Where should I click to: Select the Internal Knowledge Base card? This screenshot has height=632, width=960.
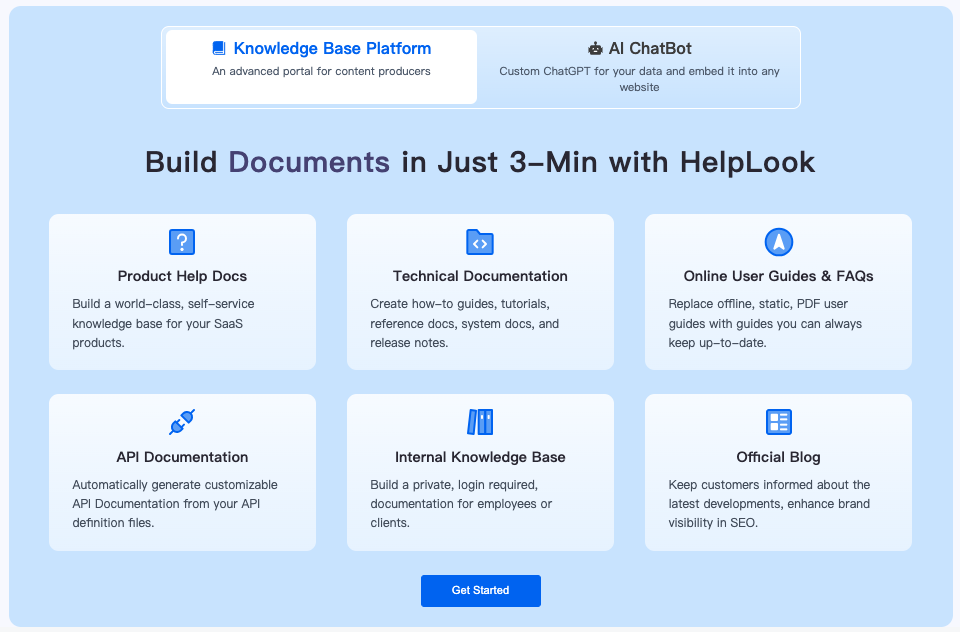480,472
